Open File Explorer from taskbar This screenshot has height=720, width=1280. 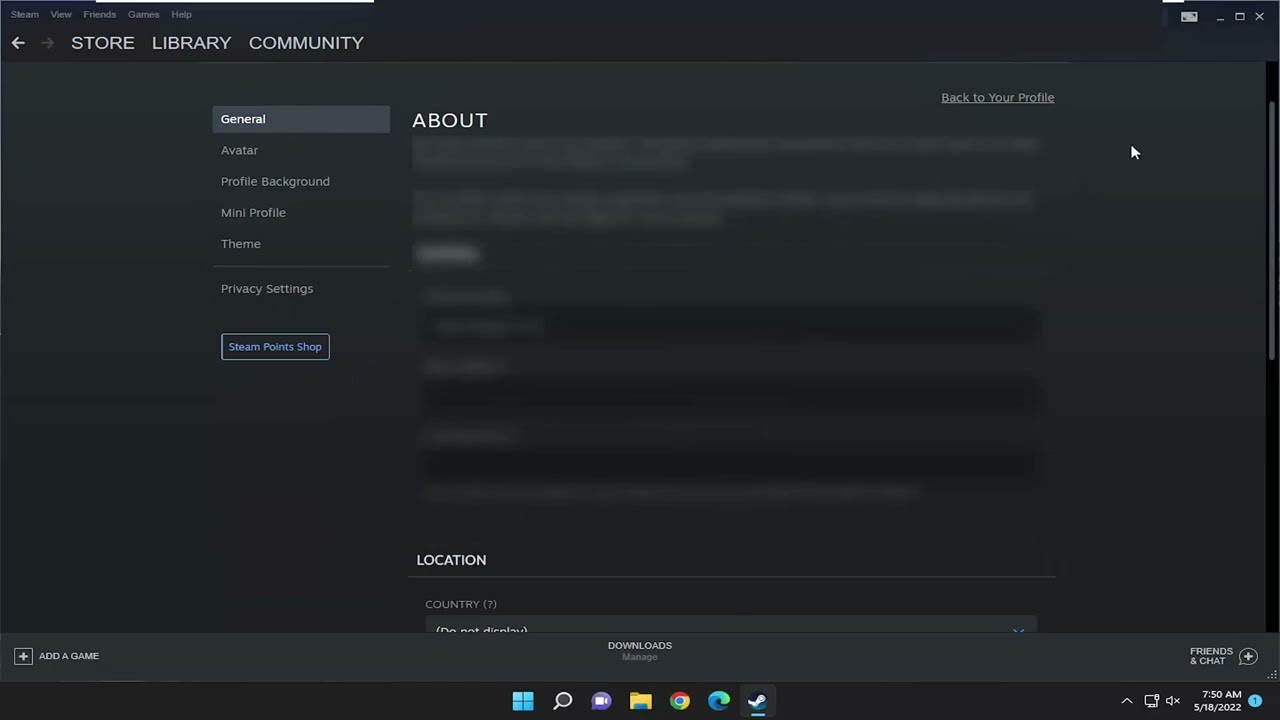pos(641,701)
